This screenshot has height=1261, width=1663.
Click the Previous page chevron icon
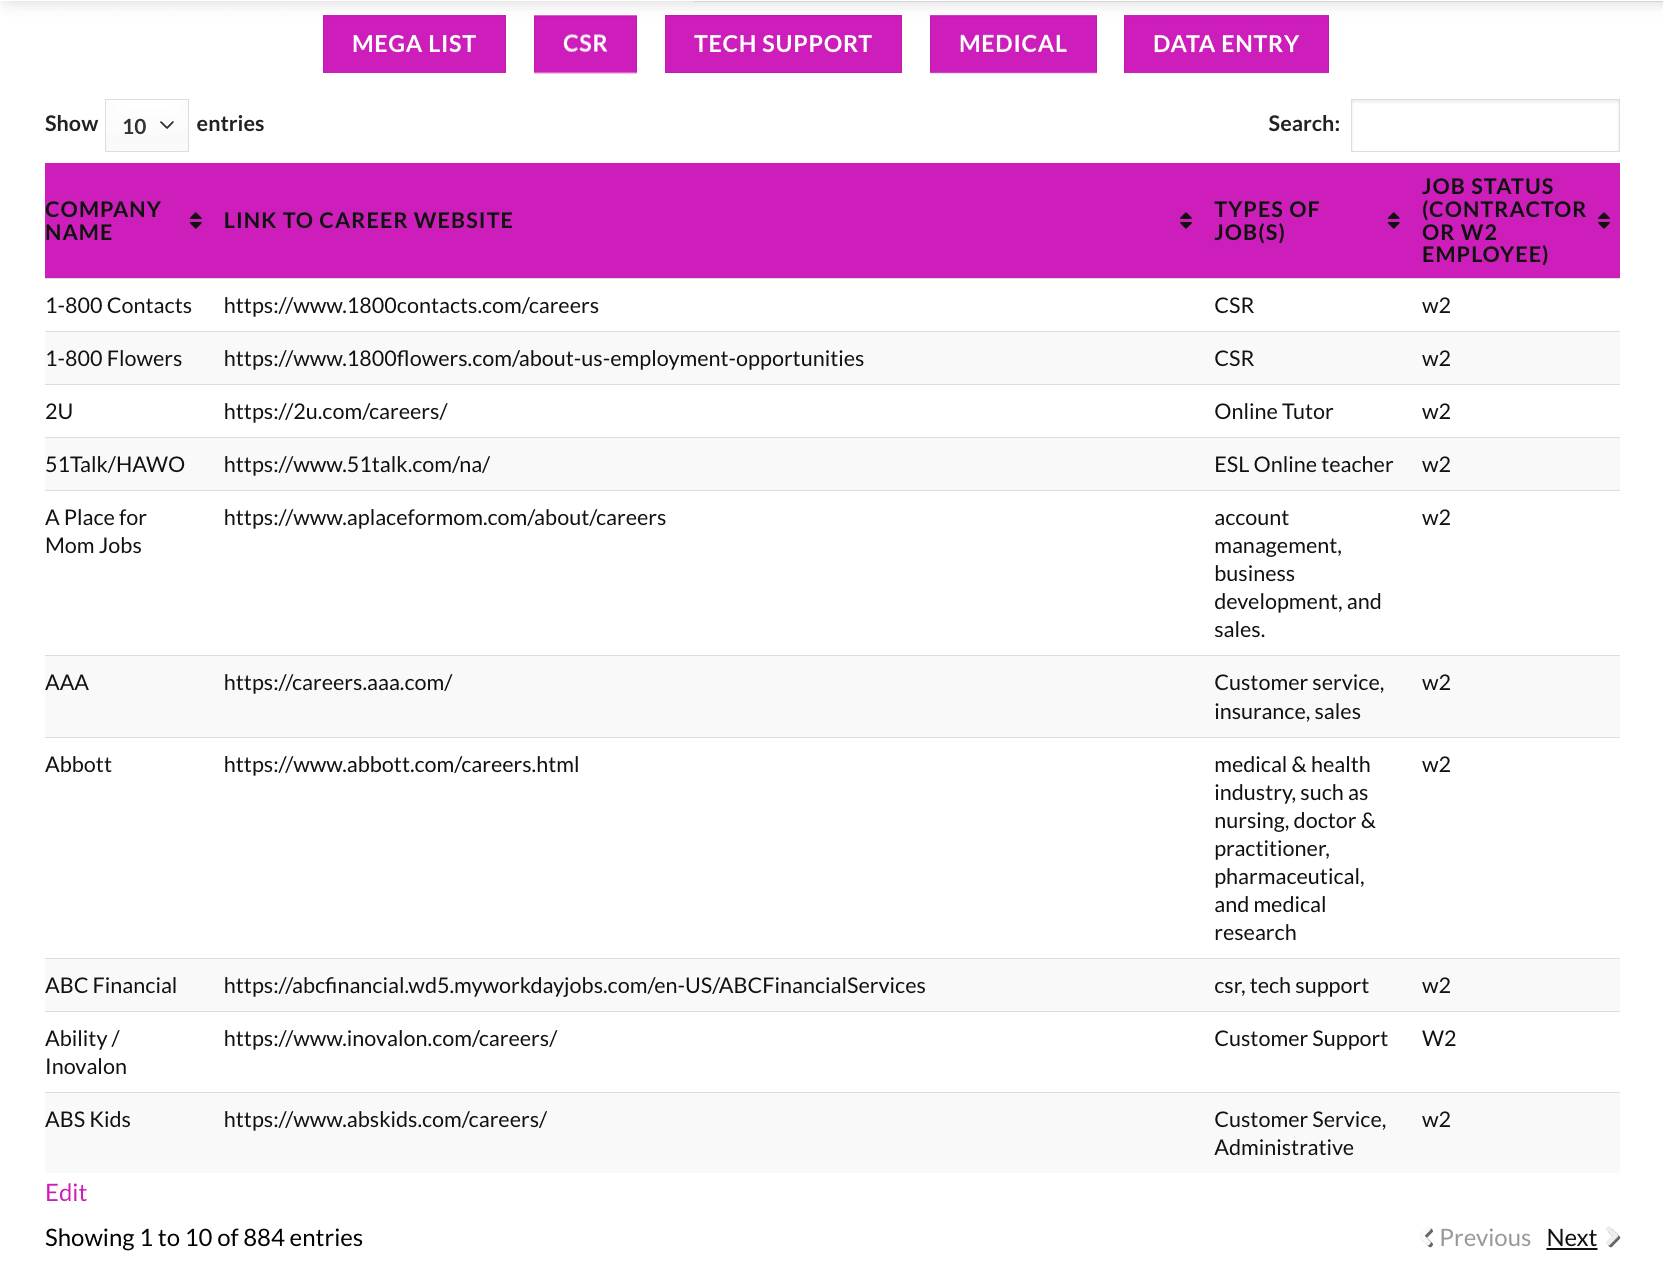(x=1429, y=1238)
